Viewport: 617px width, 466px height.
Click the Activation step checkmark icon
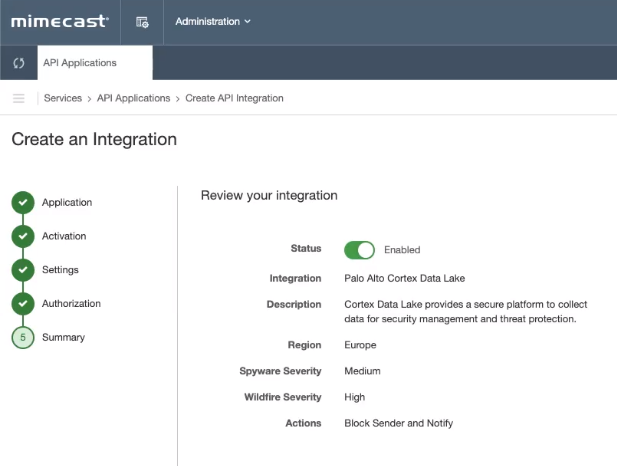[x=22, y=237]
